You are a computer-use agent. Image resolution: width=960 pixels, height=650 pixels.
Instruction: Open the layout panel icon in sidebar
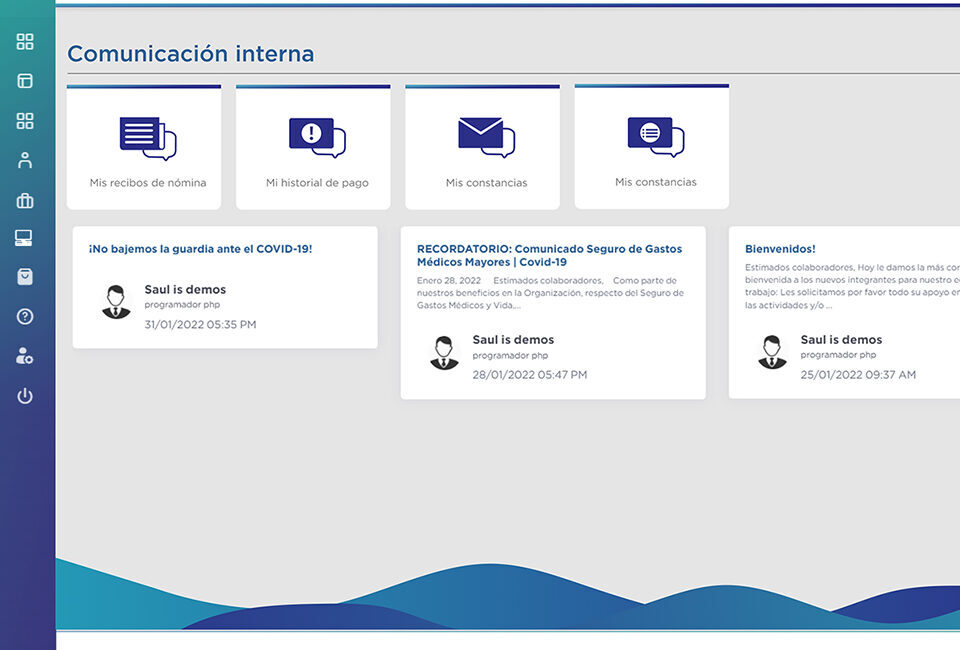[x=25, y=81]
